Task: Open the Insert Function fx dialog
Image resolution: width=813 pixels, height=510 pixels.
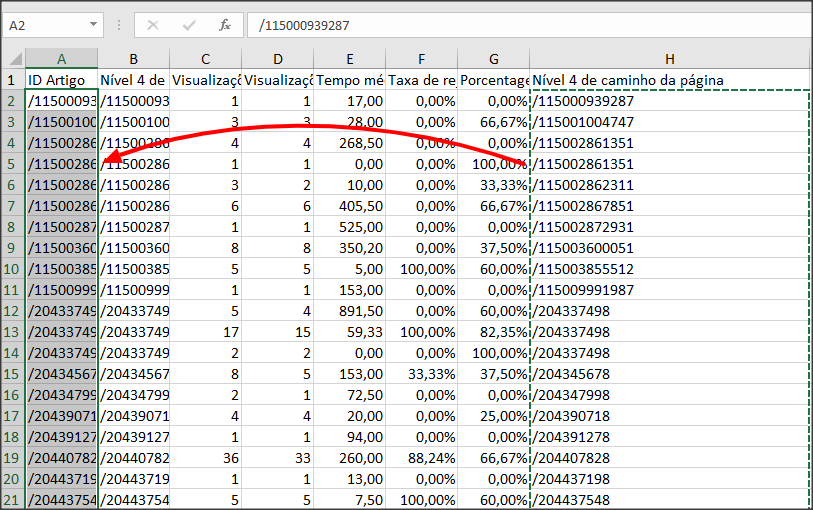Action: pos(225,25)
